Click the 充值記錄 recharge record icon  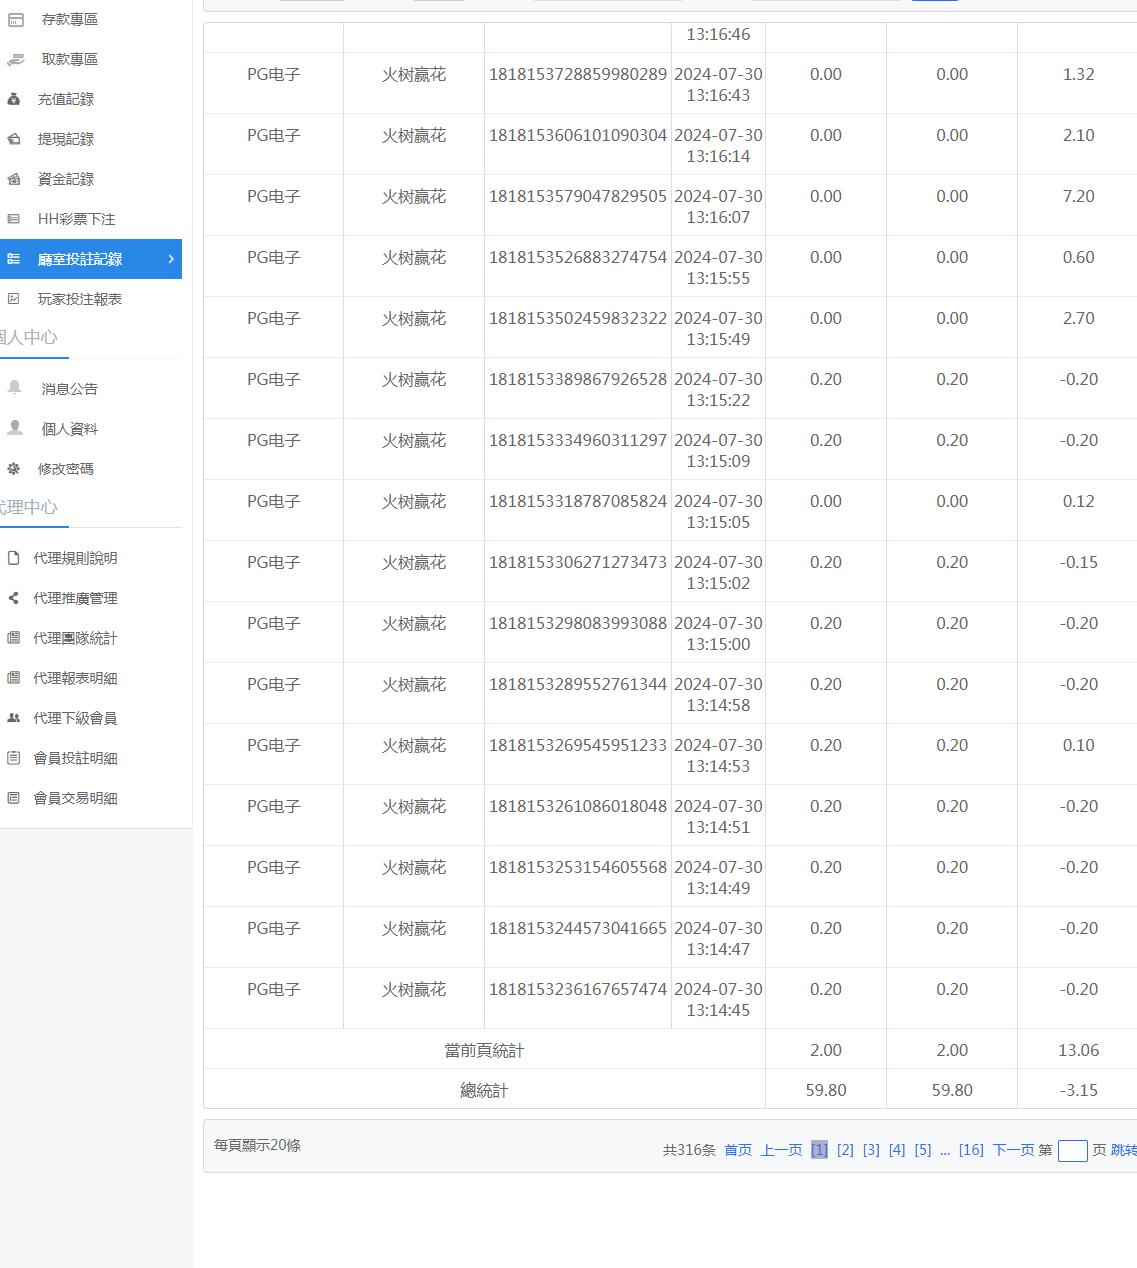[x=14, y=99]
